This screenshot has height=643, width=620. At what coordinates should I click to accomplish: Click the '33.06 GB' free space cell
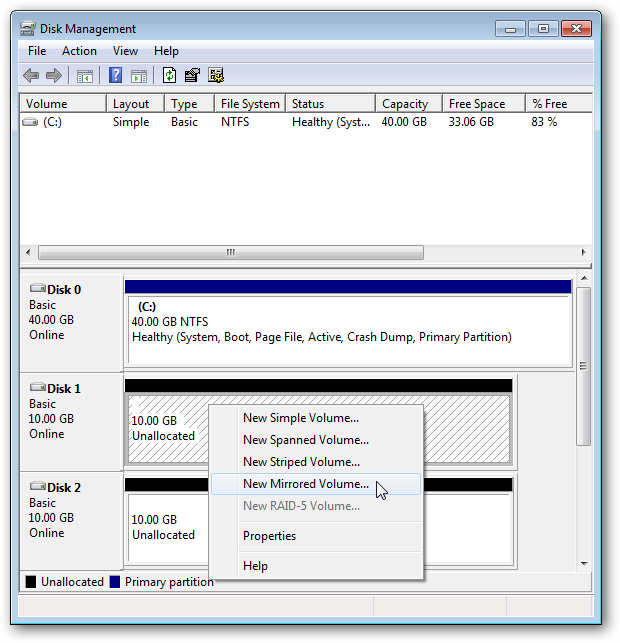471,122
